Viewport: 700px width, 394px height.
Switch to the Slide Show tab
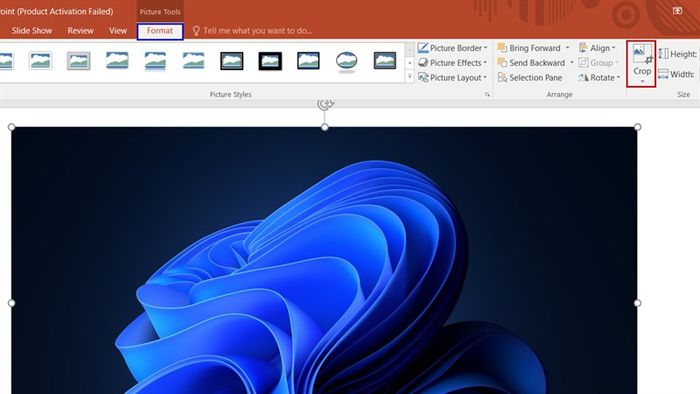32,31
